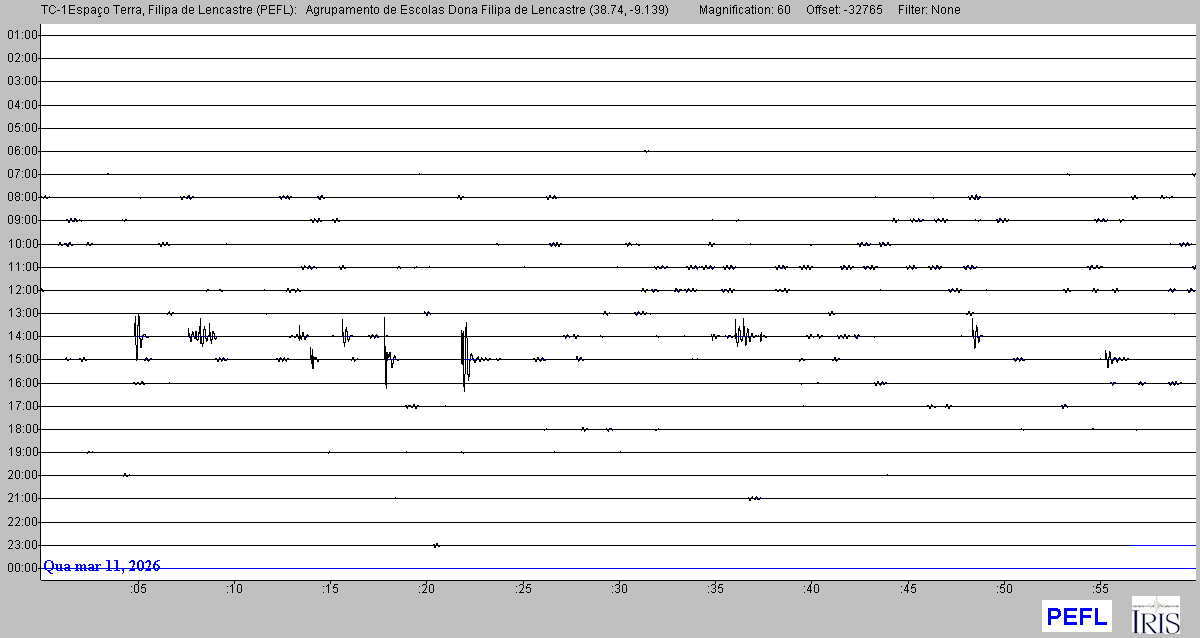The width and height of the screenshot is (1200, 638).
Task: Click the 04:00 hour label
Action: point(22,105)
